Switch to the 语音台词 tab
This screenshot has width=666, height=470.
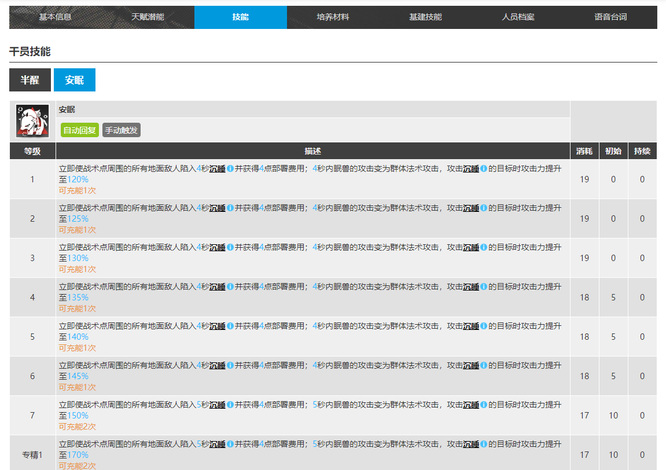click(x=611, y=17)
